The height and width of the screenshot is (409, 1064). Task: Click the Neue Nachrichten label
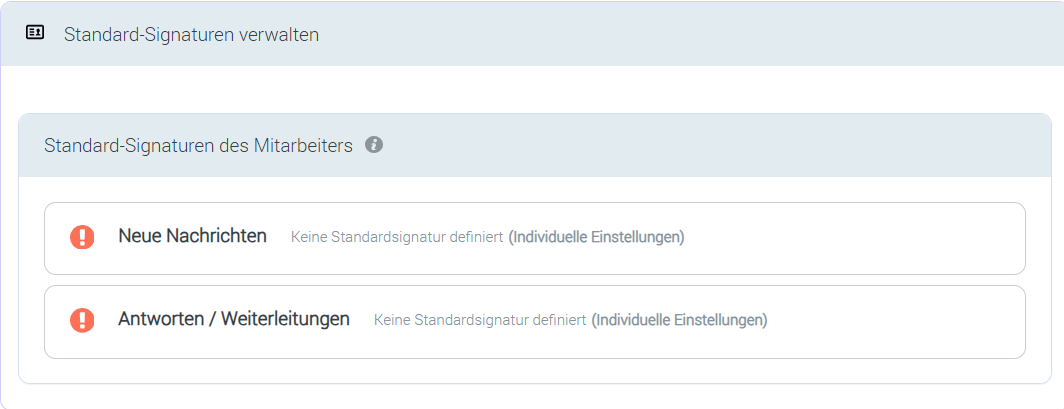(x=192, y=236)
